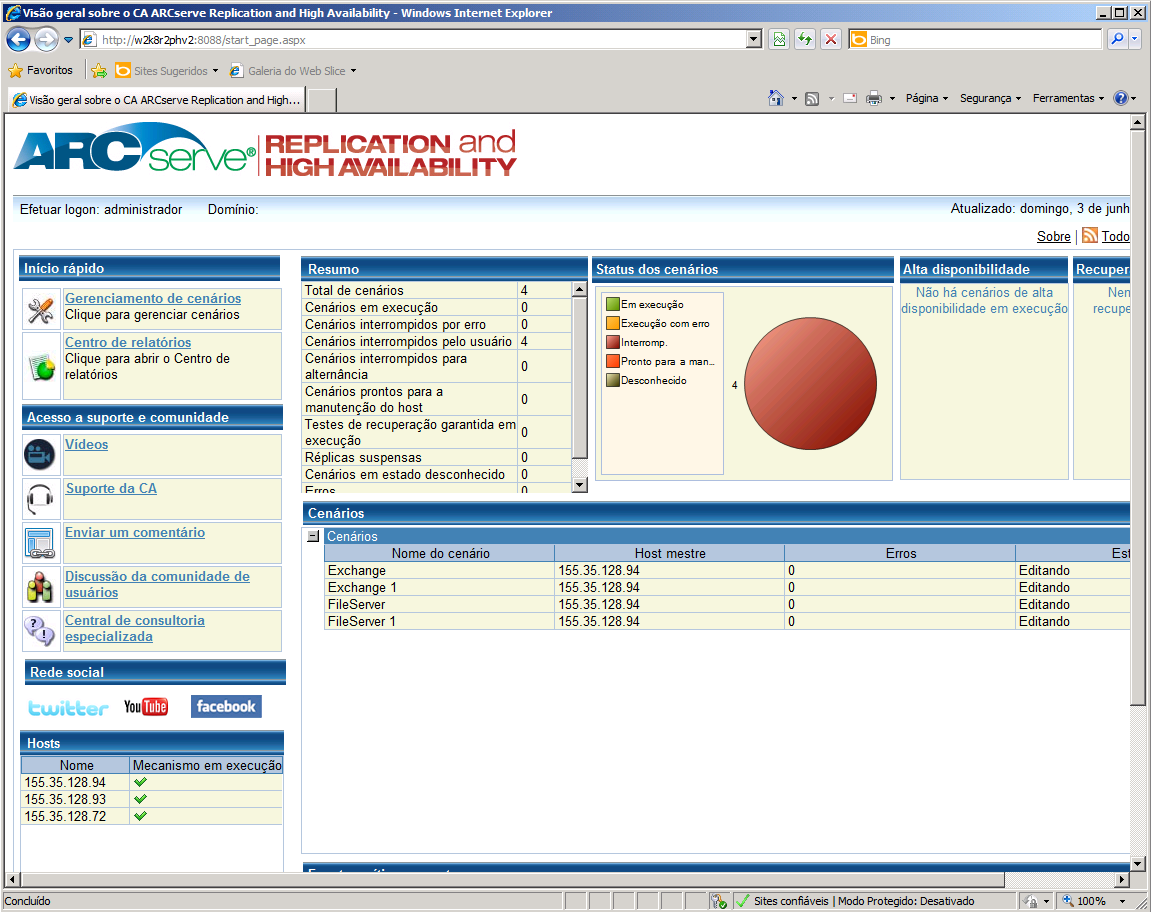
Task: Open the address bar URL dropdown
Action: click(x=754, y=40)
